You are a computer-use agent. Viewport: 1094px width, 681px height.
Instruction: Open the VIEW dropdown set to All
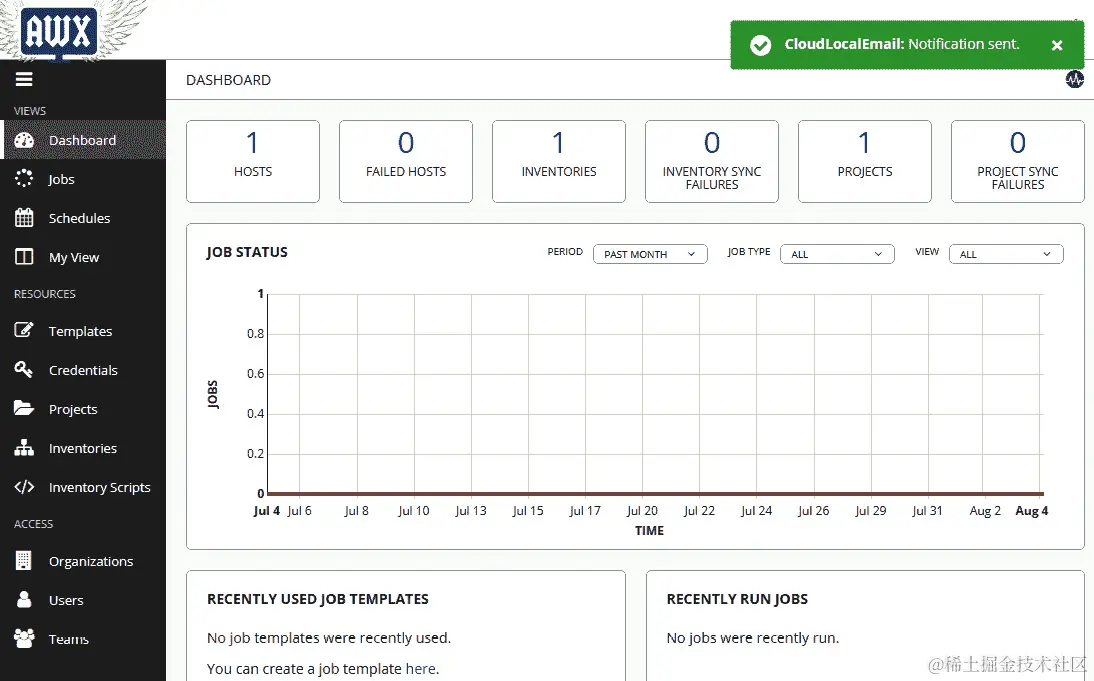[x=1006, y=254]
